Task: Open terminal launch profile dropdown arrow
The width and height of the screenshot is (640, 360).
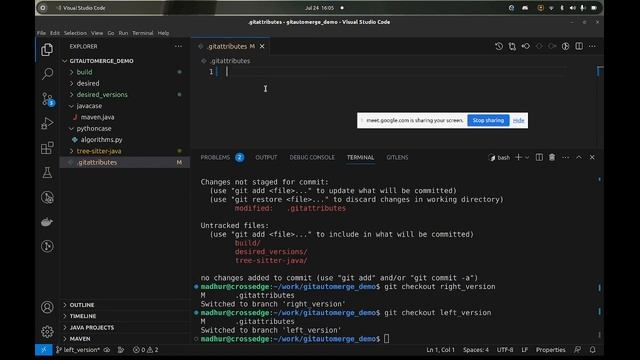Action: 527,157
